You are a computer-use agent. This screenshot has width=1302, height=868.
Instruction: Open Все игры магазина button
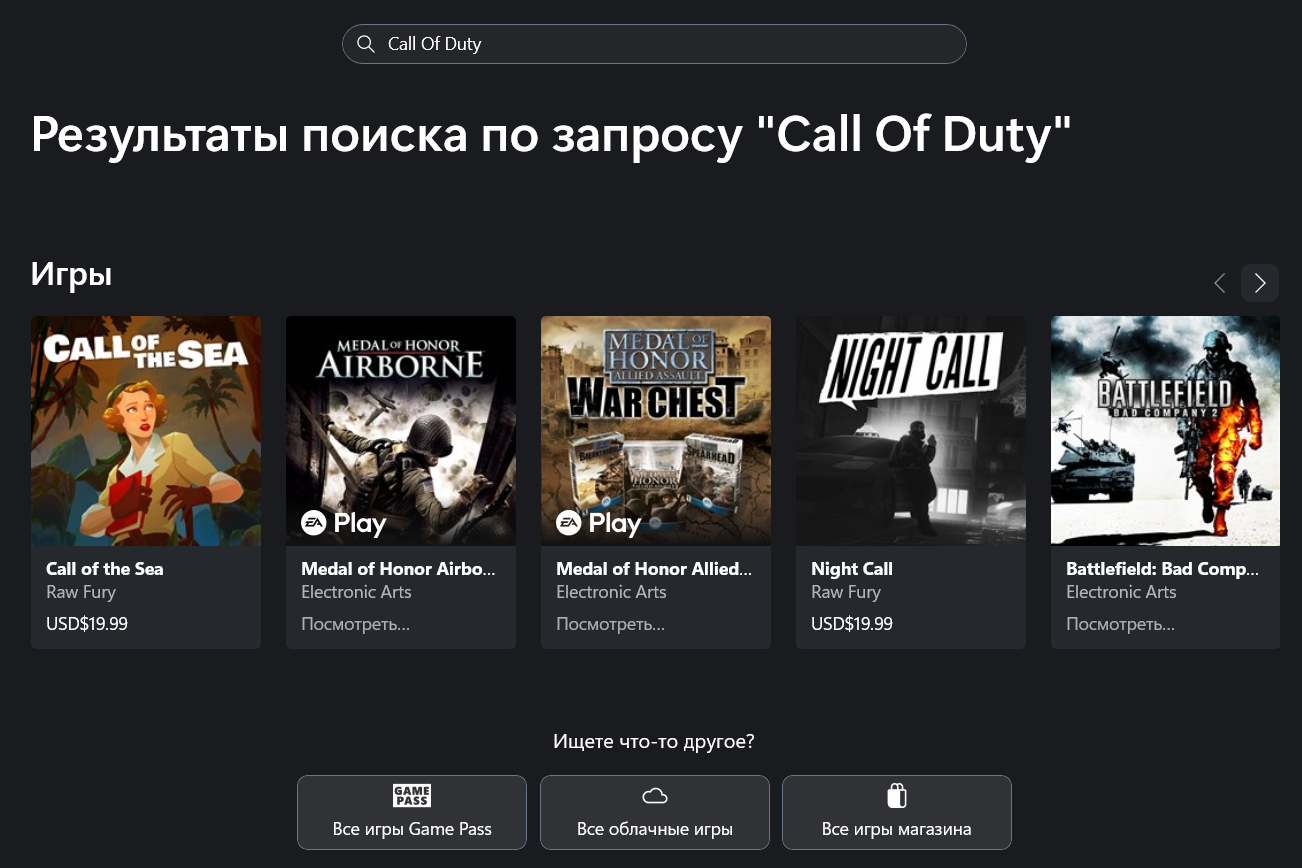897,812
